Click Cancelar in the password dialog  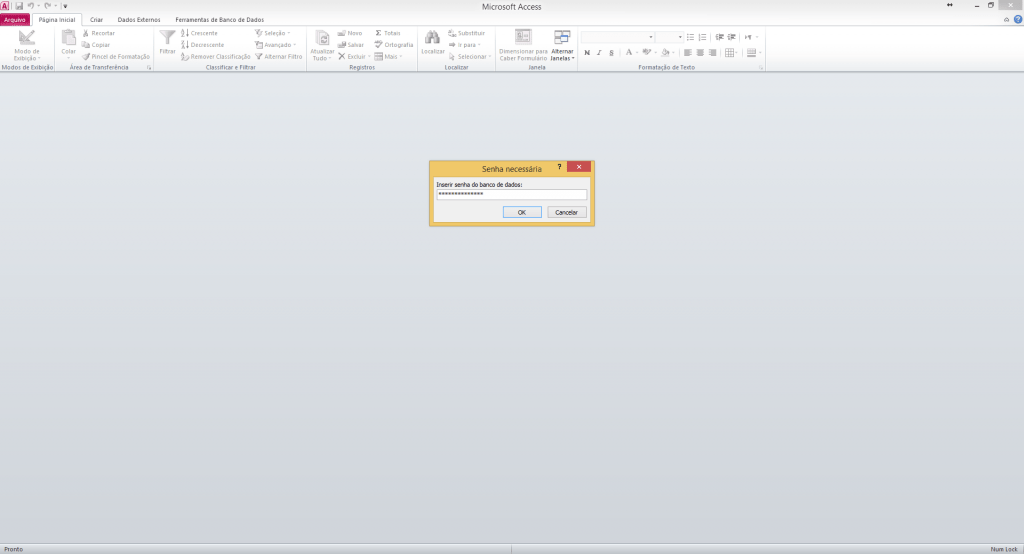click(566, 212)
